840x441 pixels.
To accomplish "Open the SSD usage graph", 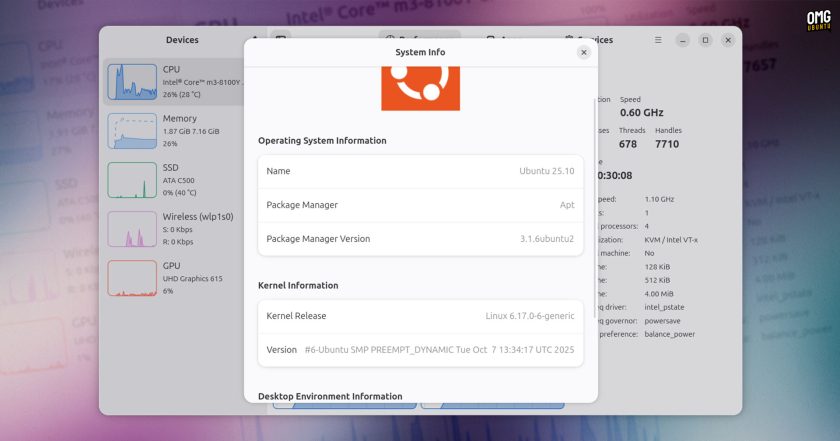I will click(132, 180).
